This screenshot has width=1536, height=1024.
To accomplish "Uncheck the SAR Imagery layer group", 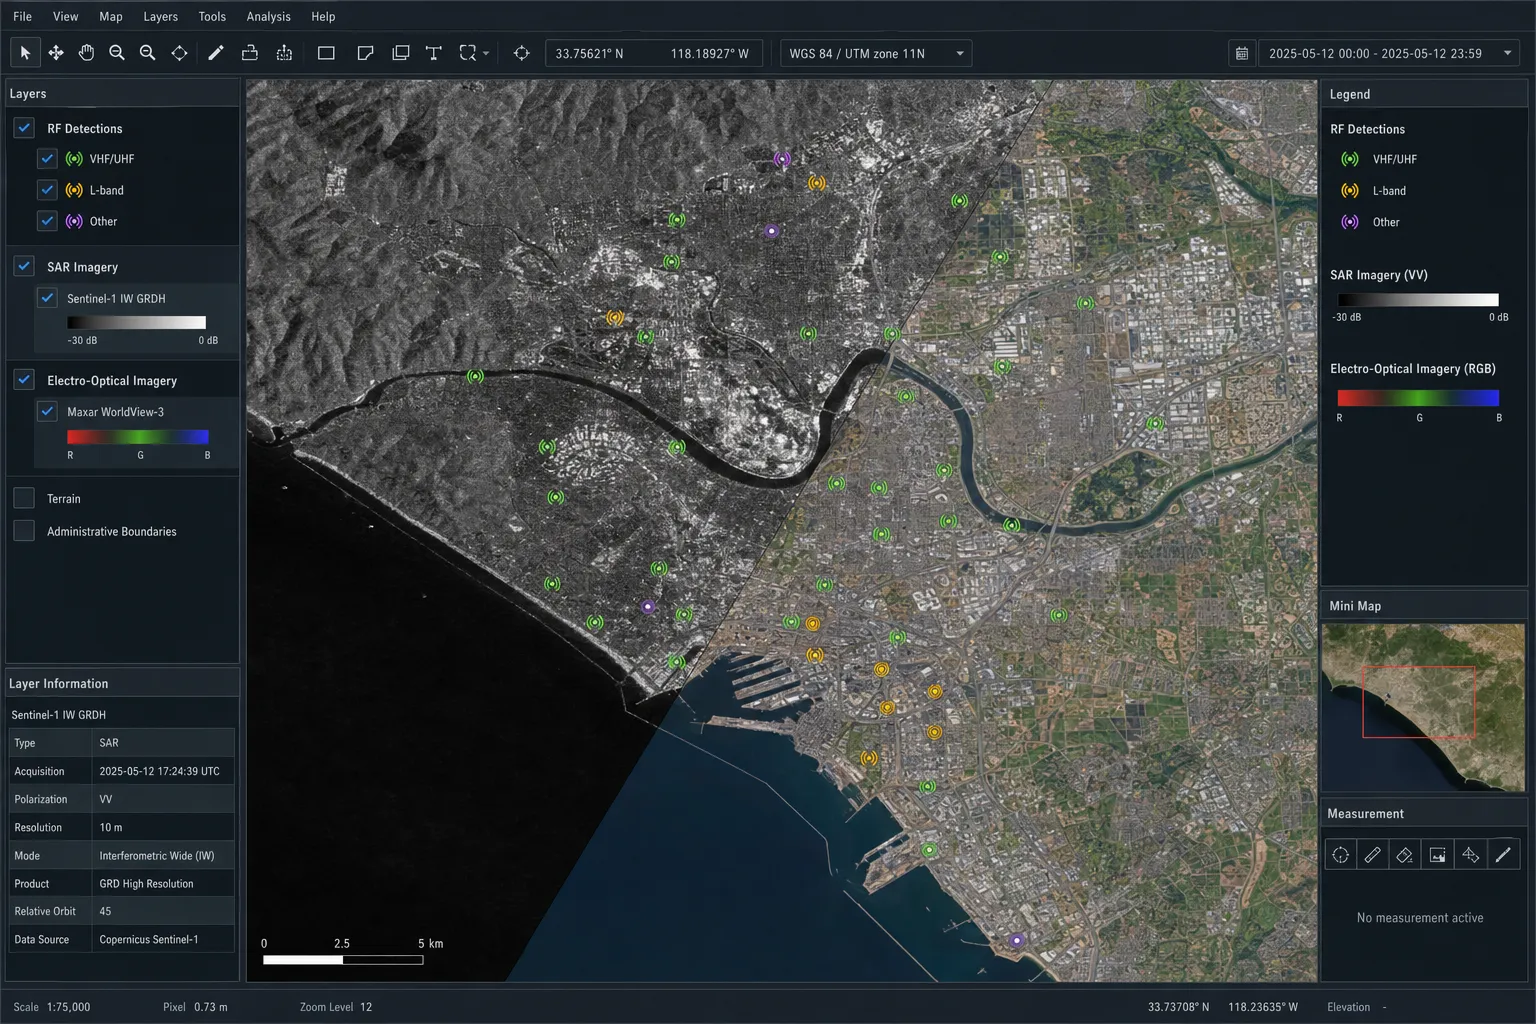I will click(x=24, y=266).
